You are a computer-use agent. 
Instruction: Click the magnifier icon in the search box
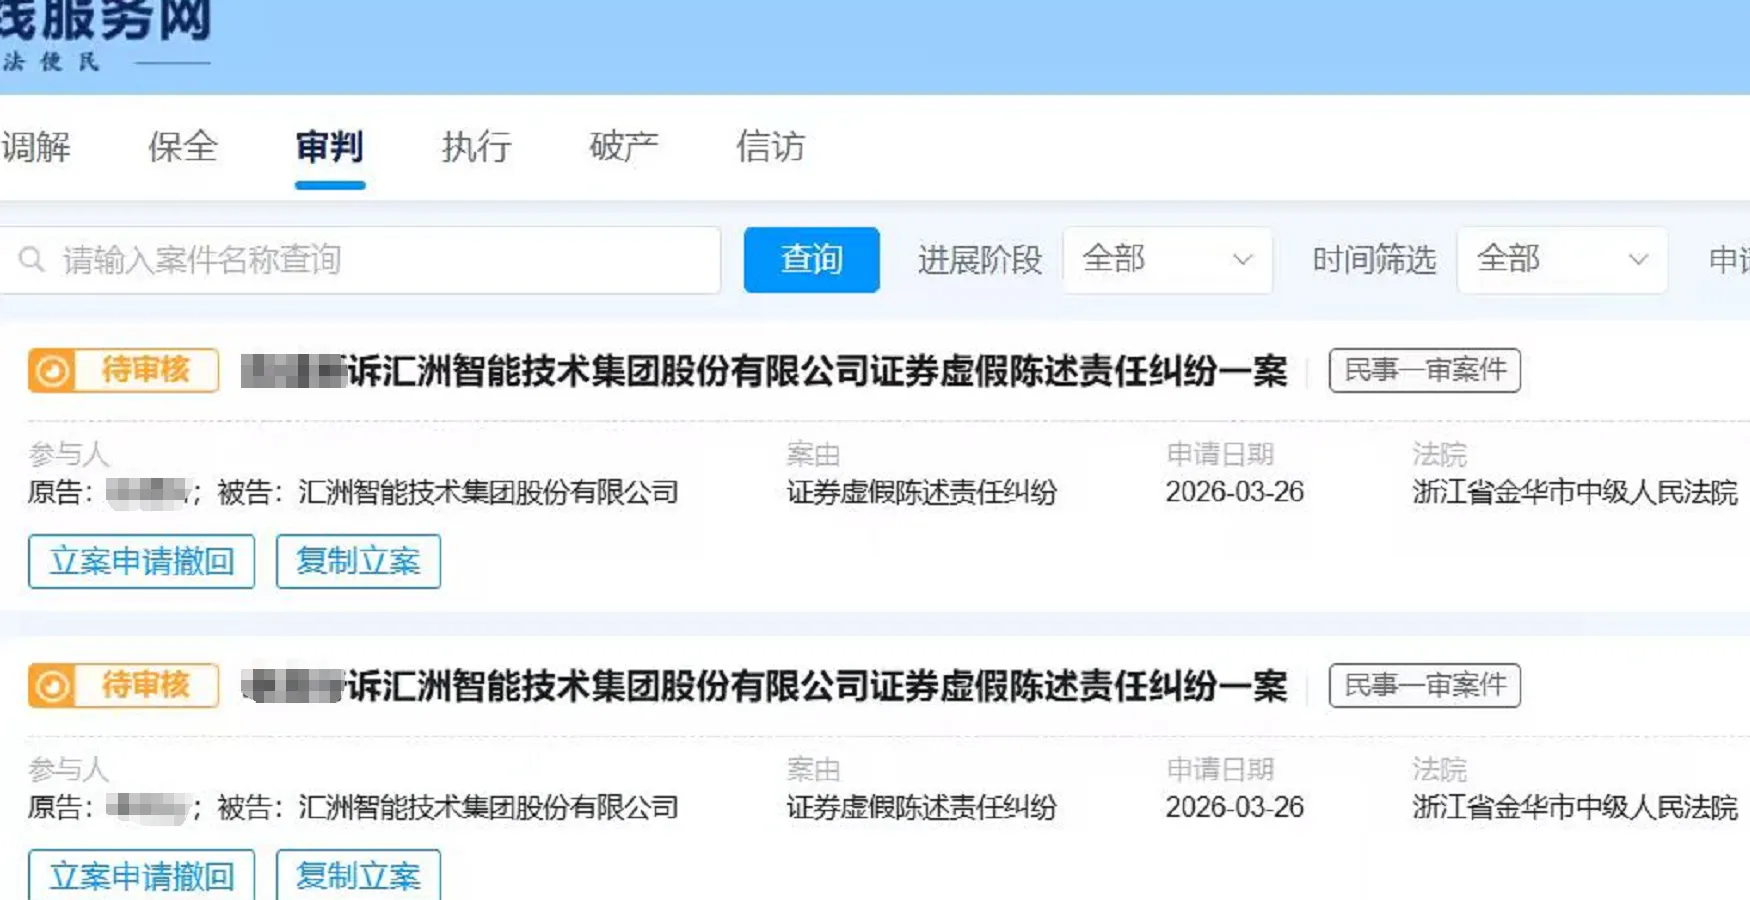coord(33,259)
